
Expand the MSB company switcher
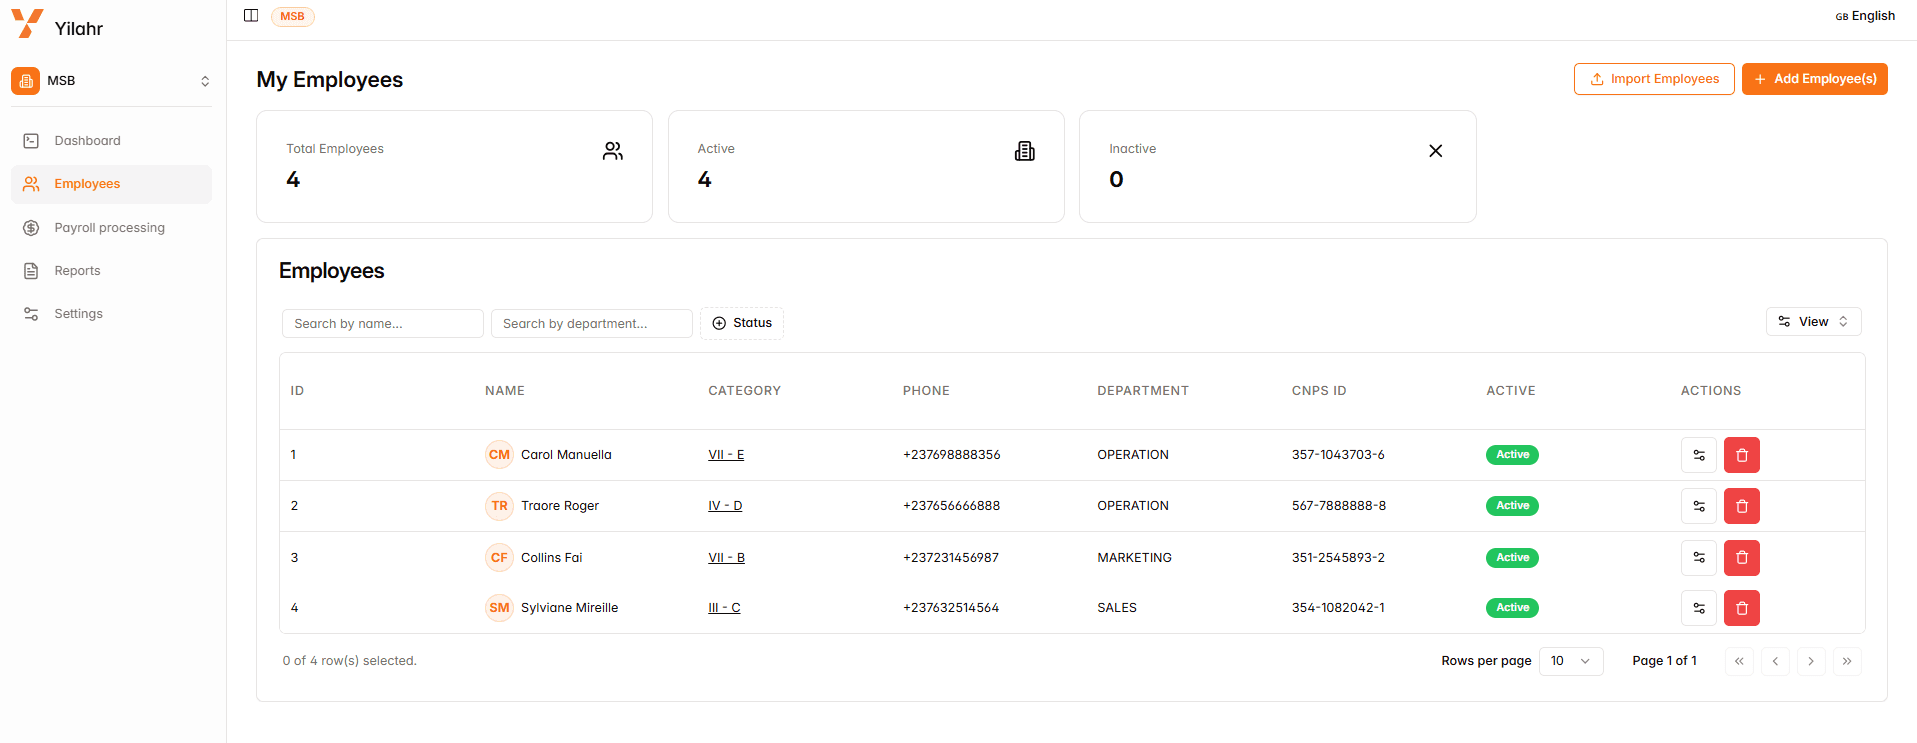tap(111, 81)
